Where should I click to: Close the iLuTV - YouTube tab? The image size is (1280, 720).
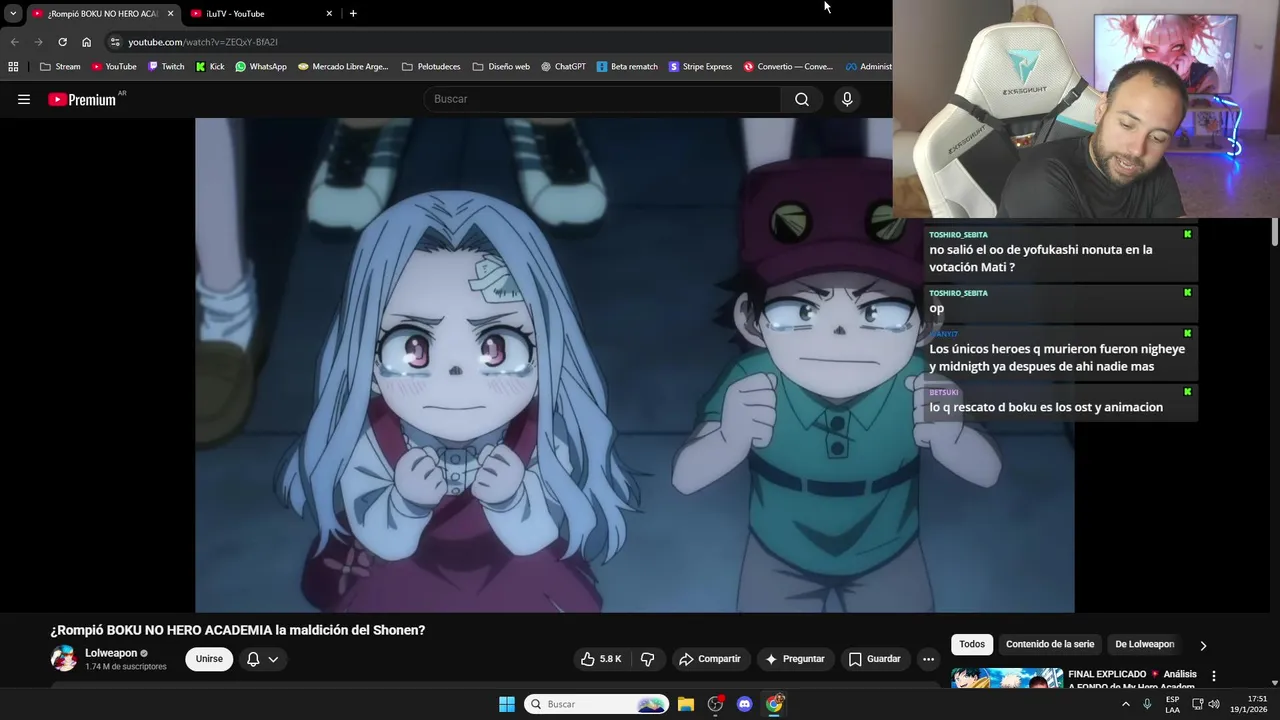[x=329, y=13]
